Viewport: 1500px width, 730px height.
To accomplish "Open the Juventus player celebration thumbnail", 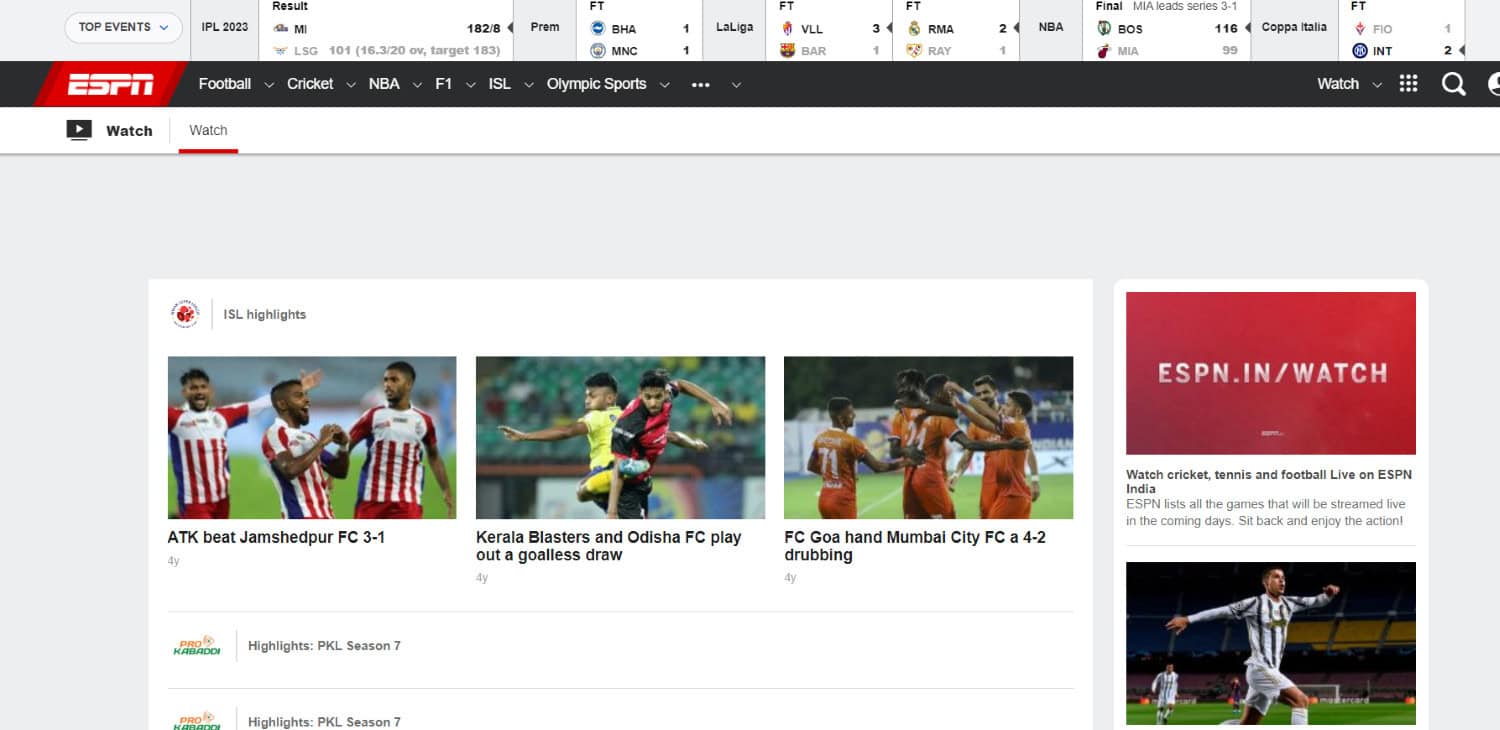I will (1271, 643).
